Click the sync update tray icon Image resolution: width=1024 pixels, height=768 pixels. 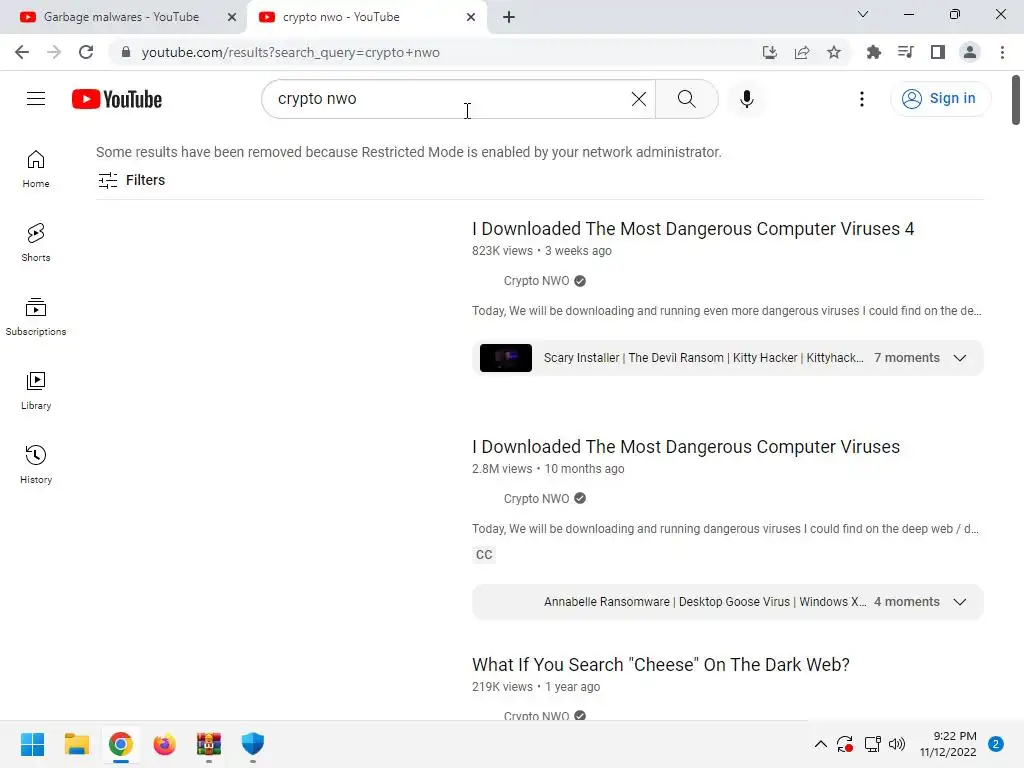coord(845,744)
